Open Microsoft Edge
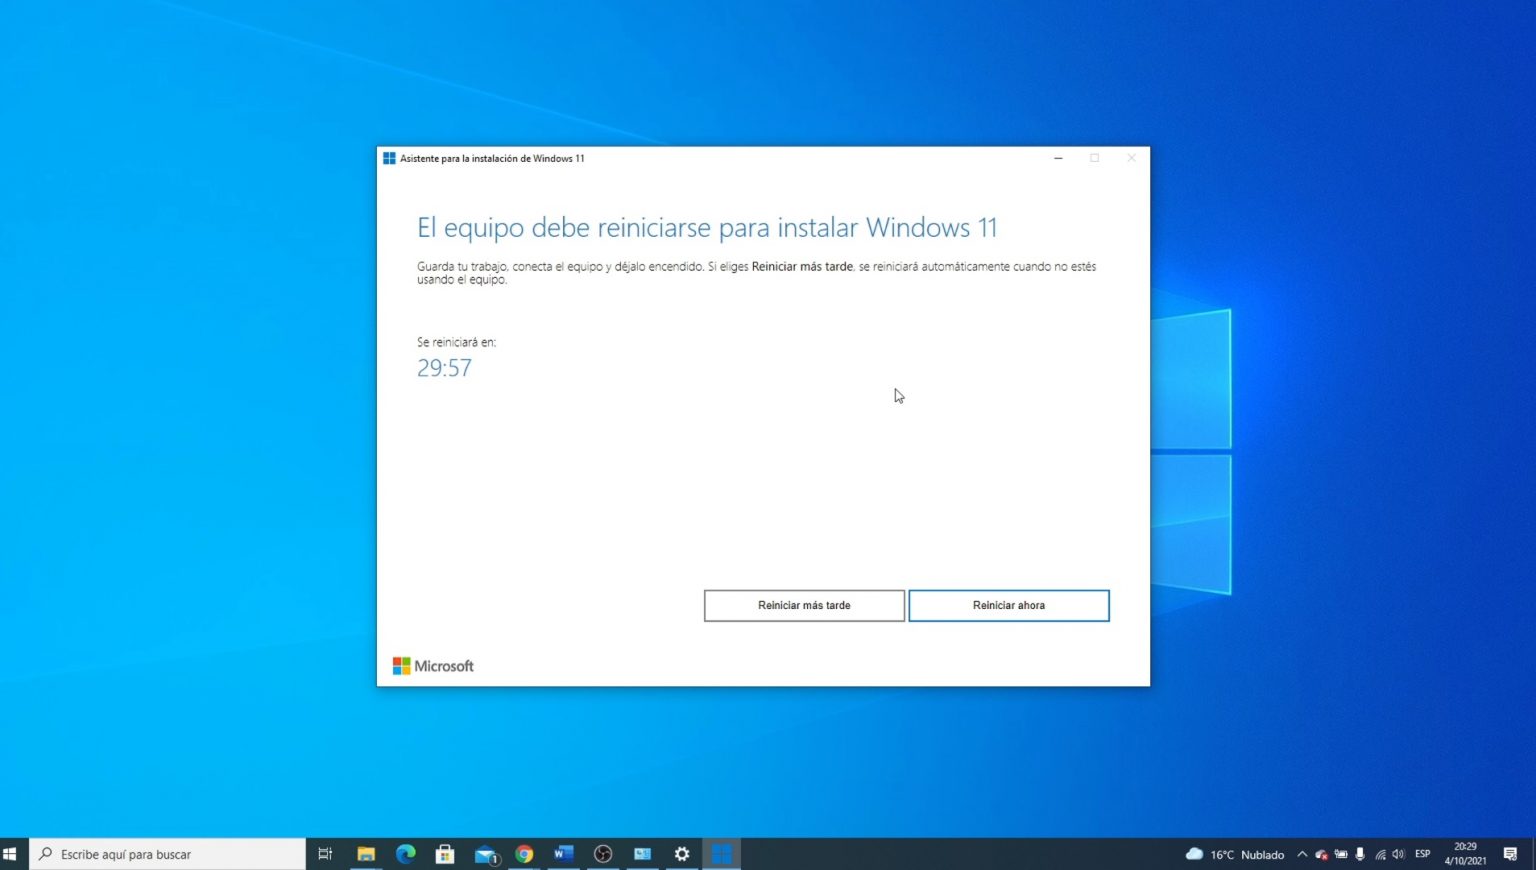The width and height of the screenshot is (1536, 870). [404, 854]
